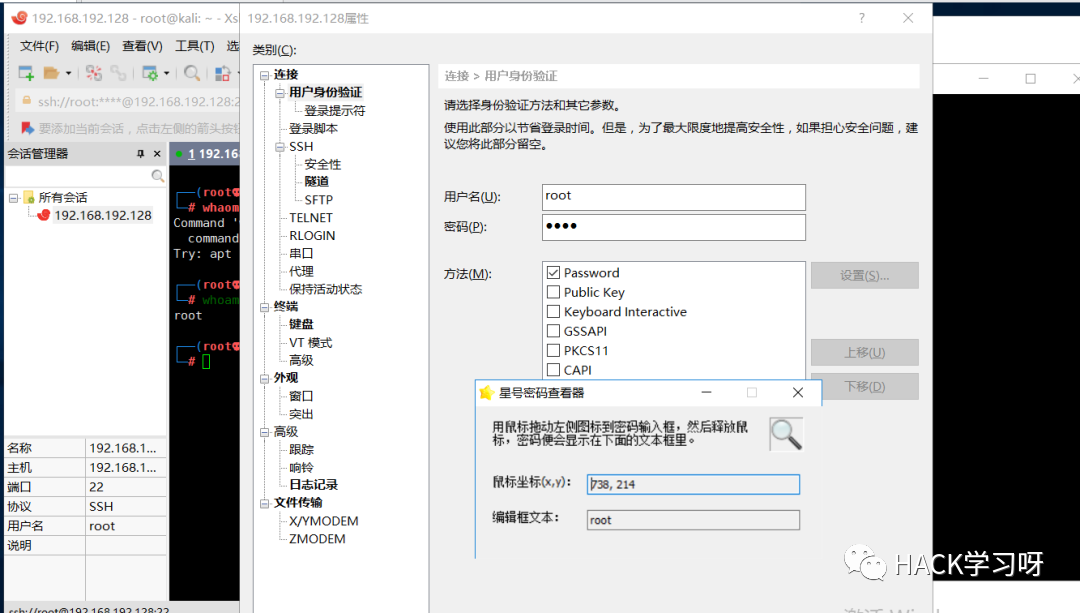Image resolution: width=1080 pixels, height=613 pixels.
Task: Select VT 模式 in category tree
Action: point(311,342)
